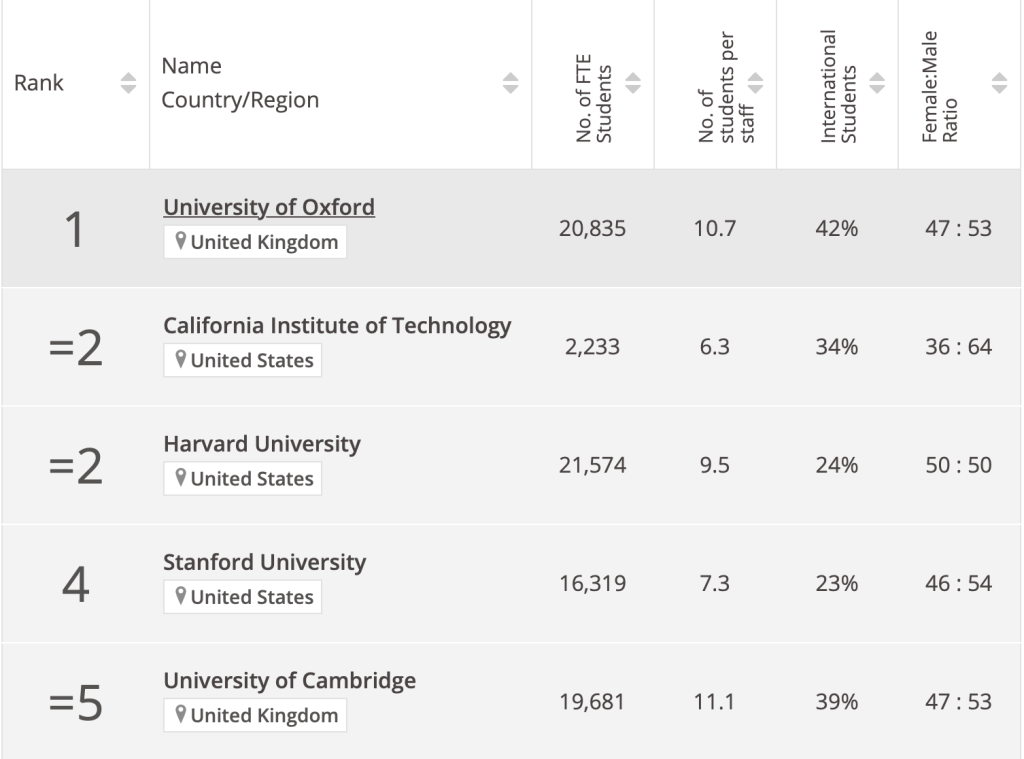The image size is (1024, 759).
Task: Click the International Students header text
Action: pos(839,86)
